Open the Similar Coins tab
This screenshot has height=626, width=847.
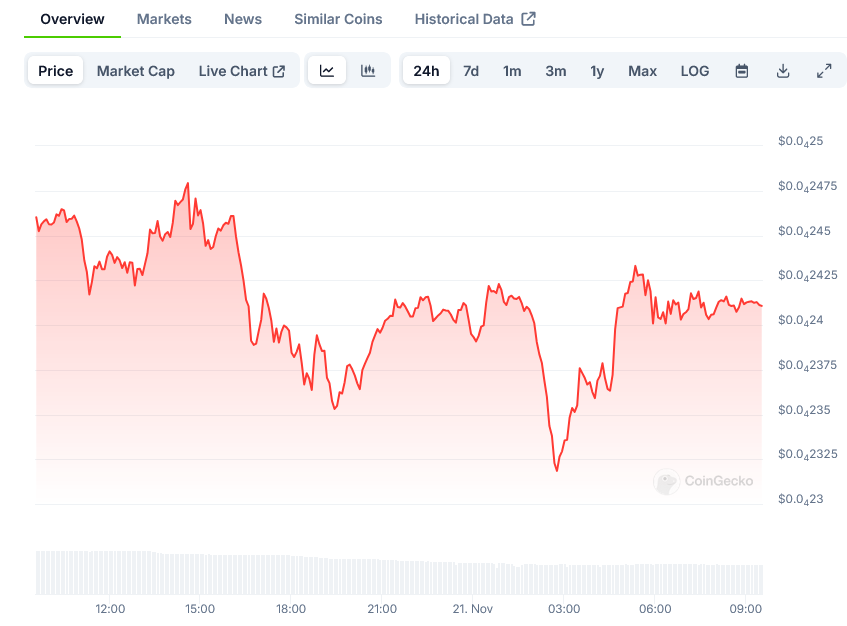click(338, 19)
